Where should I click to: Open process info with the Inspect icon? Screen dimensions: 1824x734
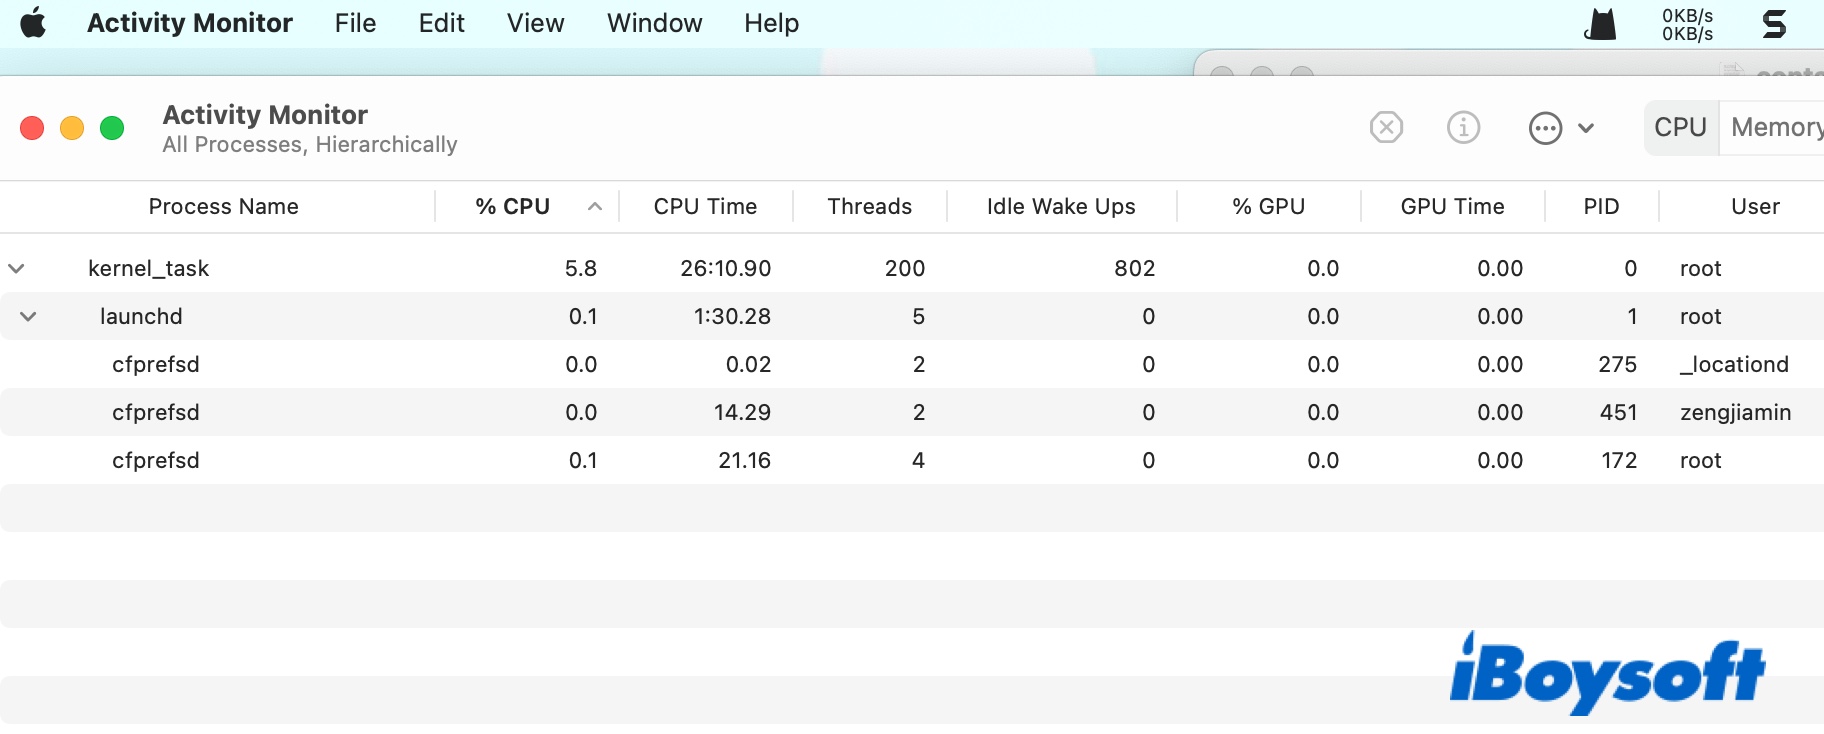pyautogui.click(x=1463, y=128)
